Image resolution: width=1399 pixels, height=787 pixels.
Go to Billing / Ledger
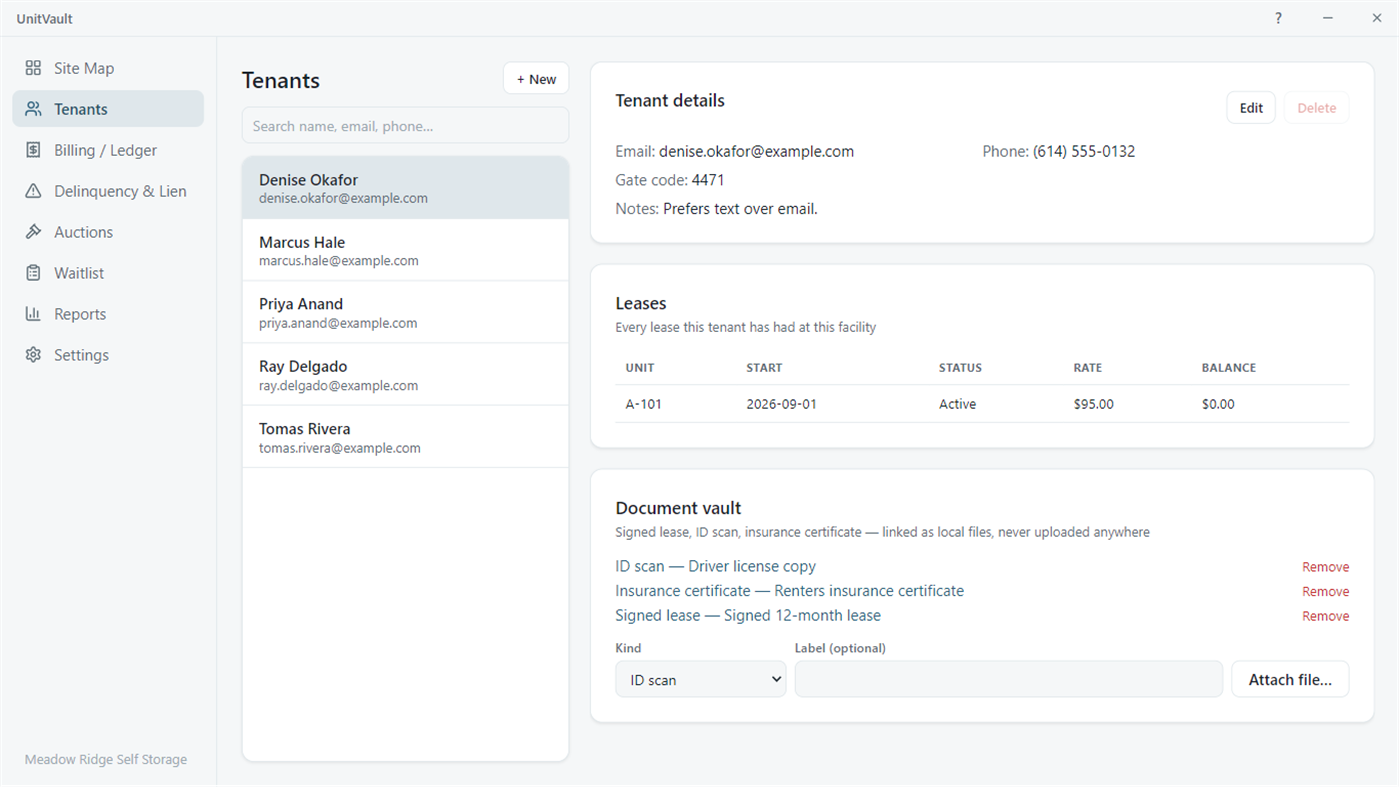coord(108,150)
